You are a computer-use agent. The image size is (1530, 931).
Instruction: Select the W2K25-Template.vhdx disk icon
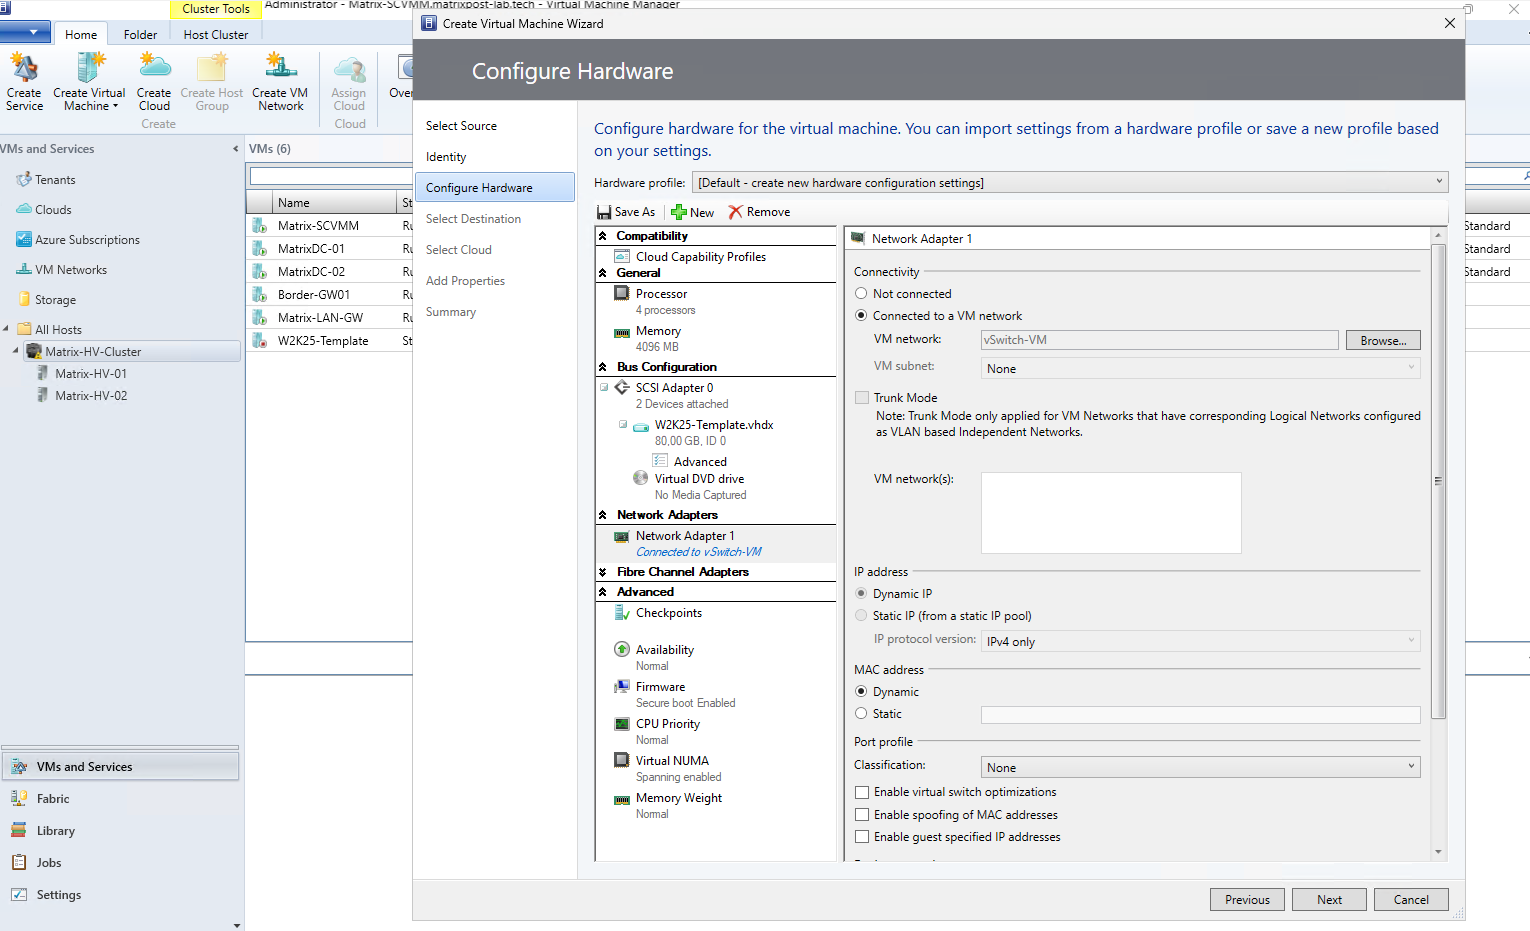pyautogui.click(x=641, y=426)
